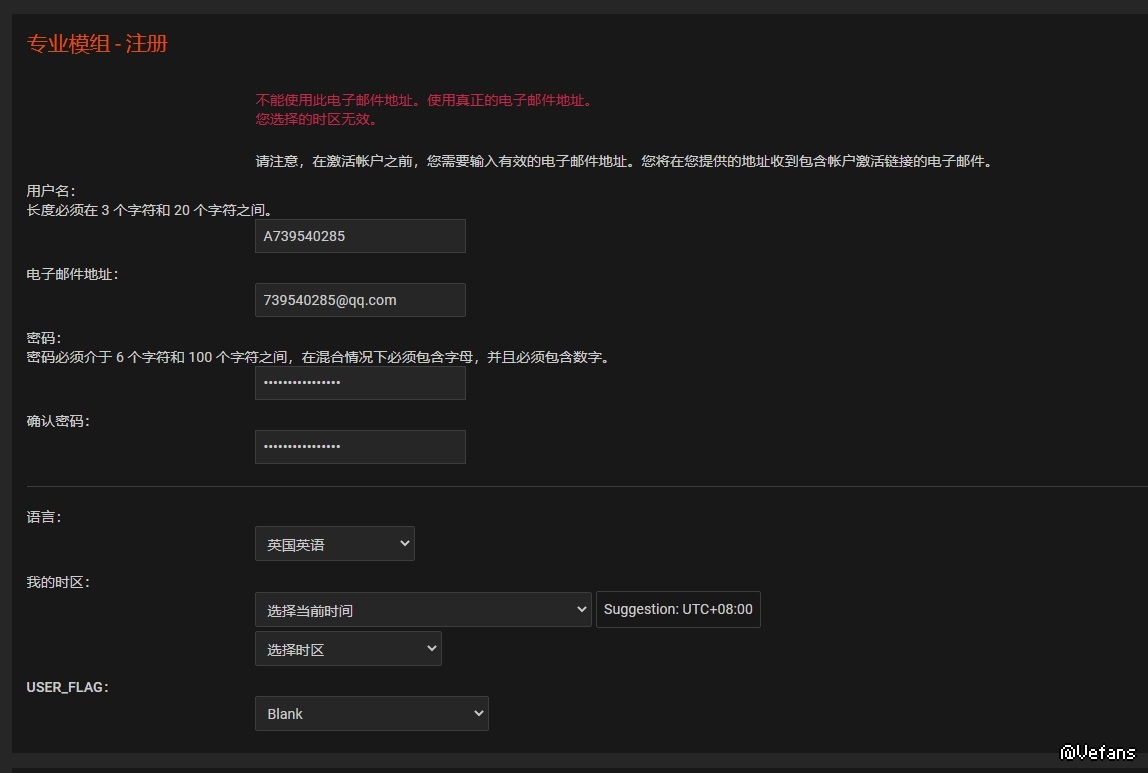Apply the Suggestion: UTC+08:00 button
1148x773 pixels.
click(x=678, y=610)
